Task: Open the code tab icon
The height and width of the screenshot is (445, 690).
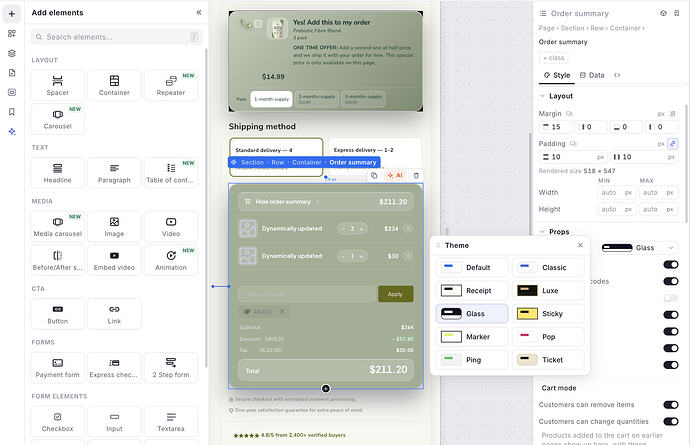Action: point(617,75)
